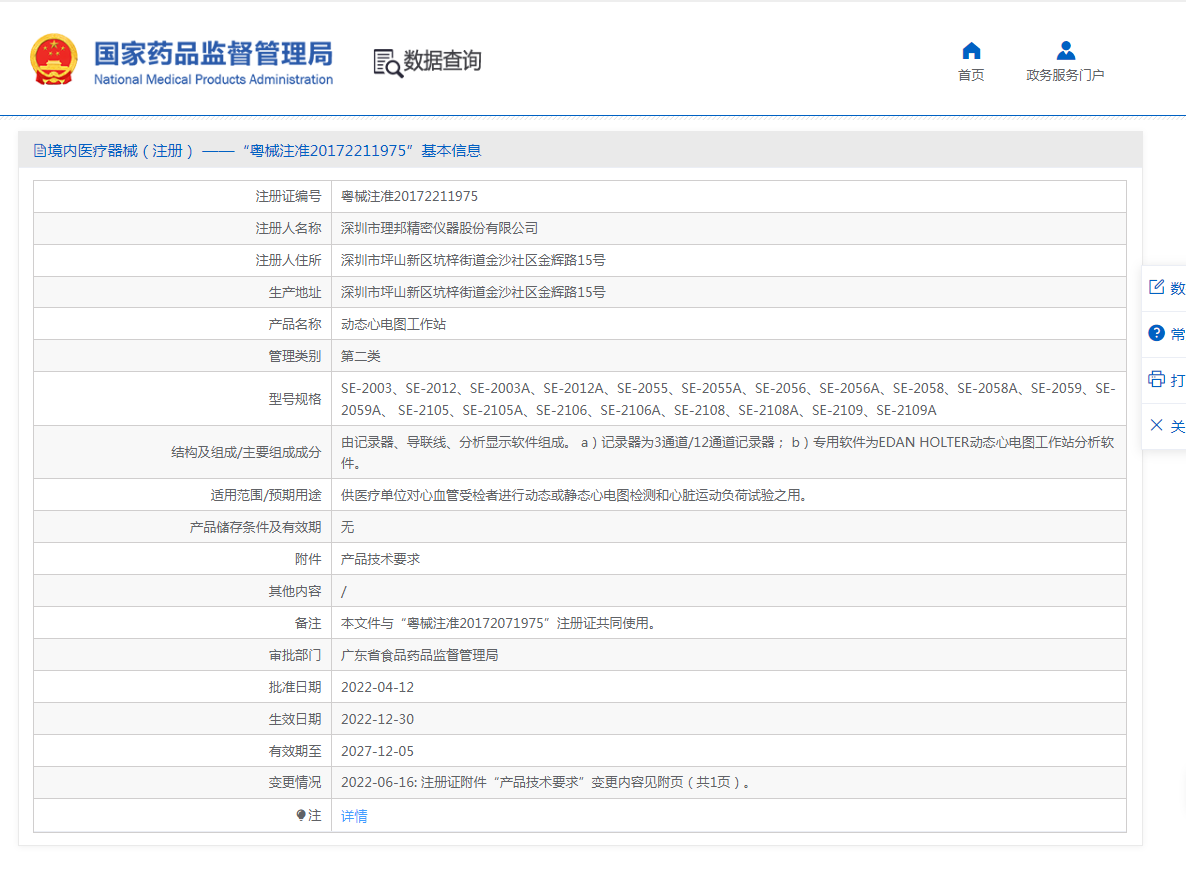This screenshot has height=872, width=1186.
Task: Click the pencil edit icon in side panel
Action: (x=1157, y=287)
